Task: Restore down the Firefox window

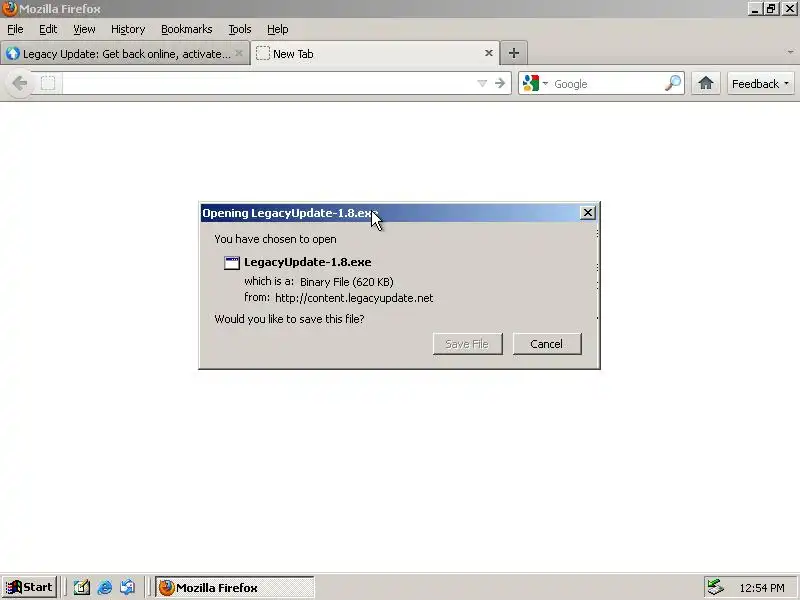Action: click(771, 9)
